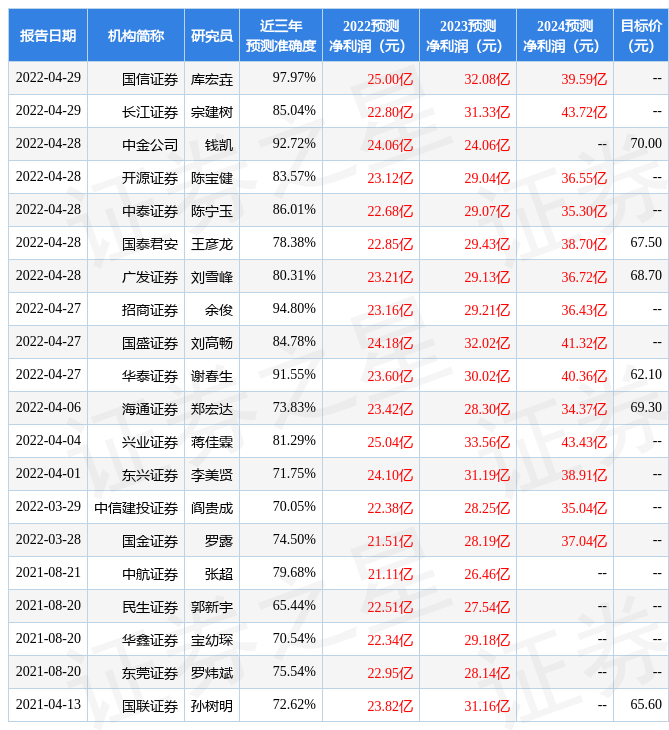The image size is (669, 730).
Task: Click the 机构简称 column header
Action: [x=136, y=35]
